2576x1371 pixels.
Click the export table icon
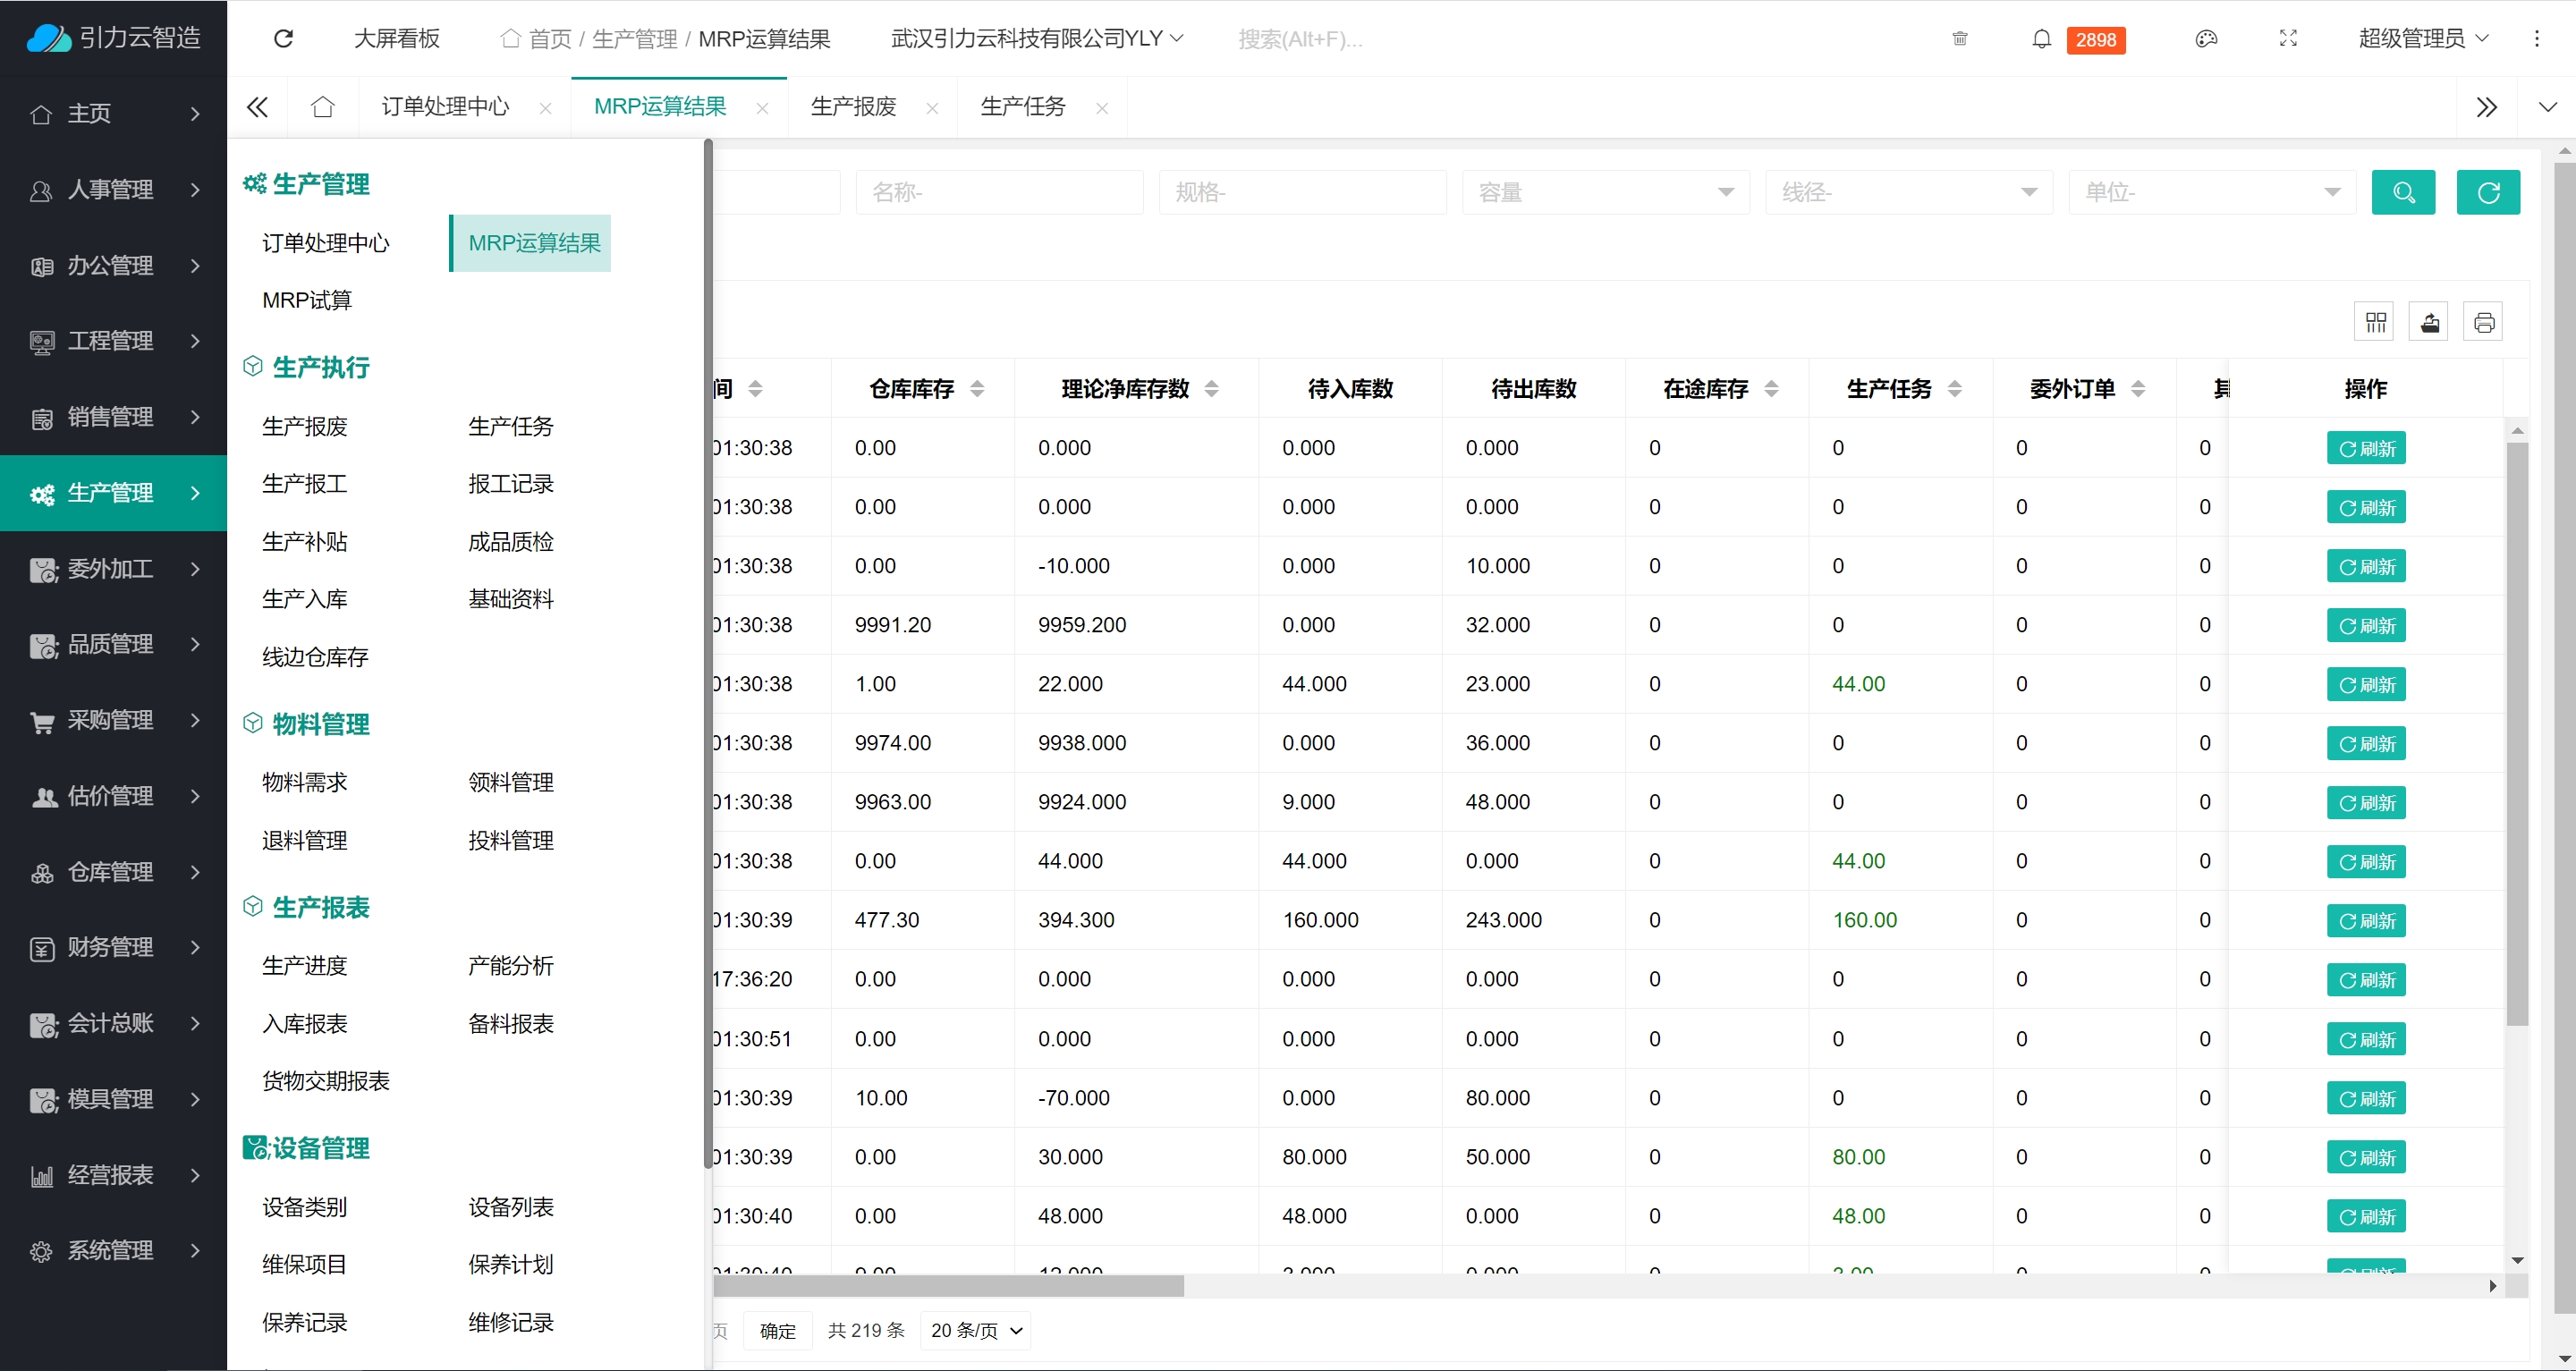(2430, 322)
